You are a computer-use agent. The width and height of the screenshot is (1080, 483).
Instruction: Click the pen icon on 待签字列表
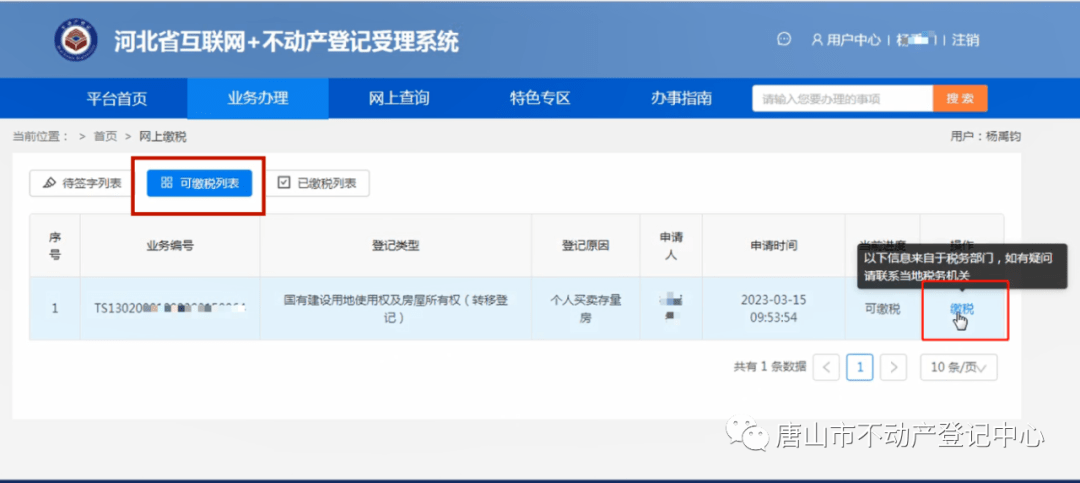(49, 183)
